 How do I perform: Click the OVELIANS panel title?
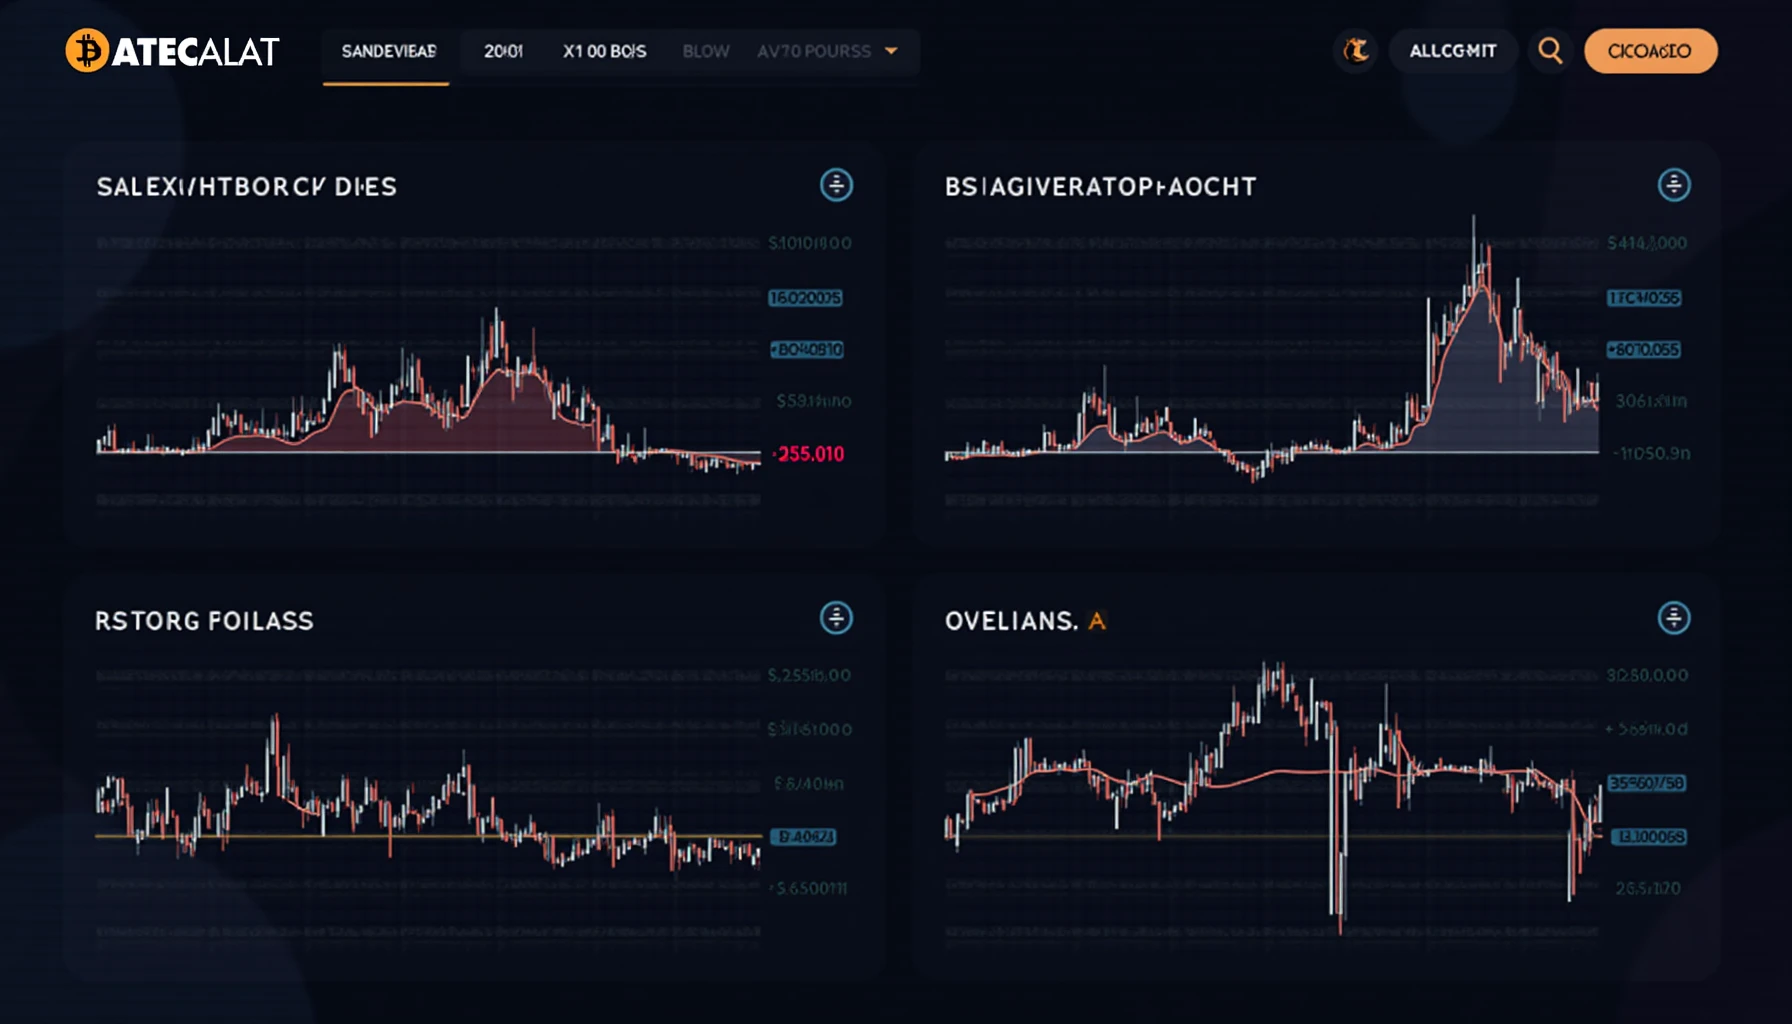(1011, 621)
